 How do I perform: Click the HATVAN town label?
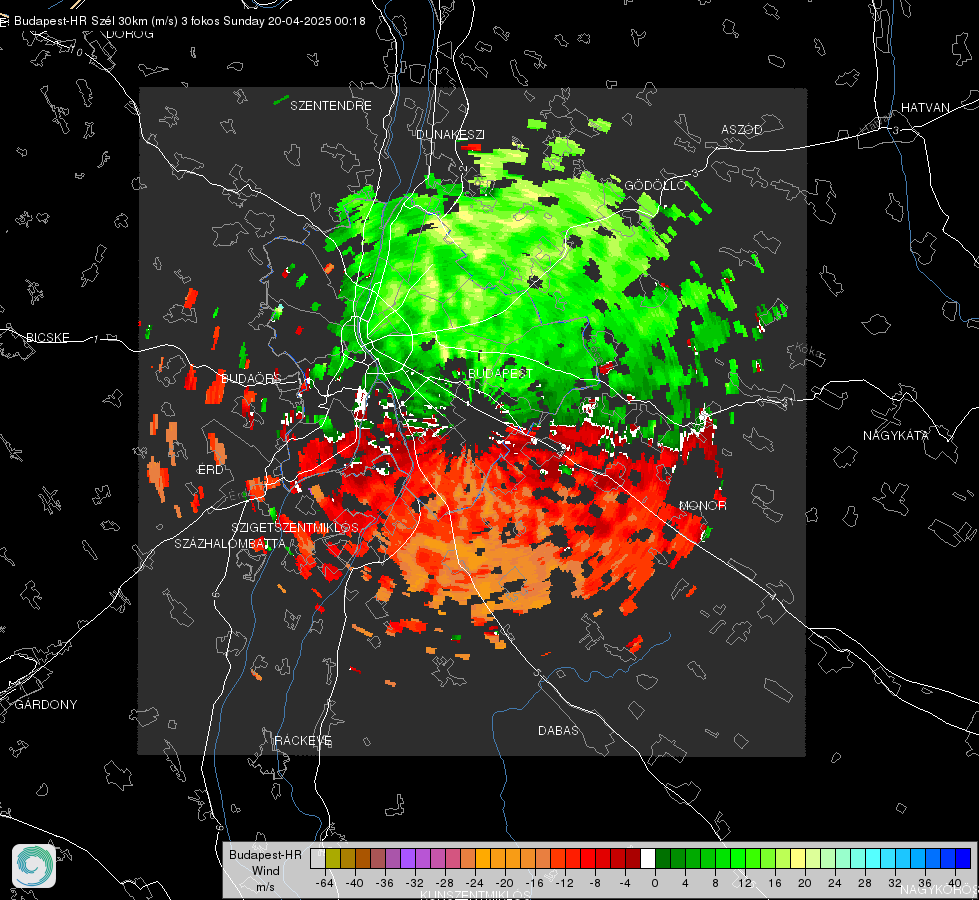tap(925, 107)
